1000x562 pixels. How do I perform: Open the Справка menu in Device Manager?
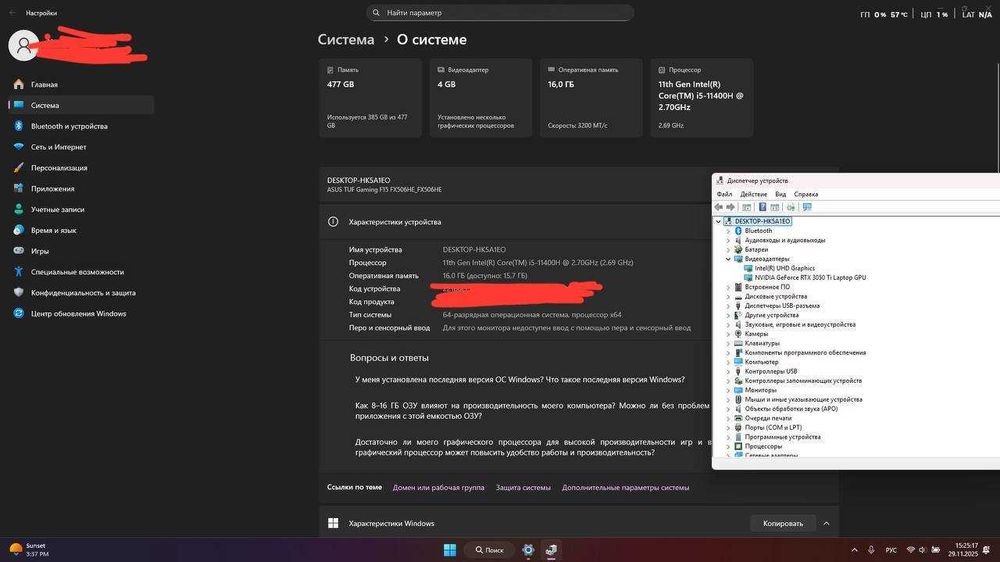tap(805, 194)
